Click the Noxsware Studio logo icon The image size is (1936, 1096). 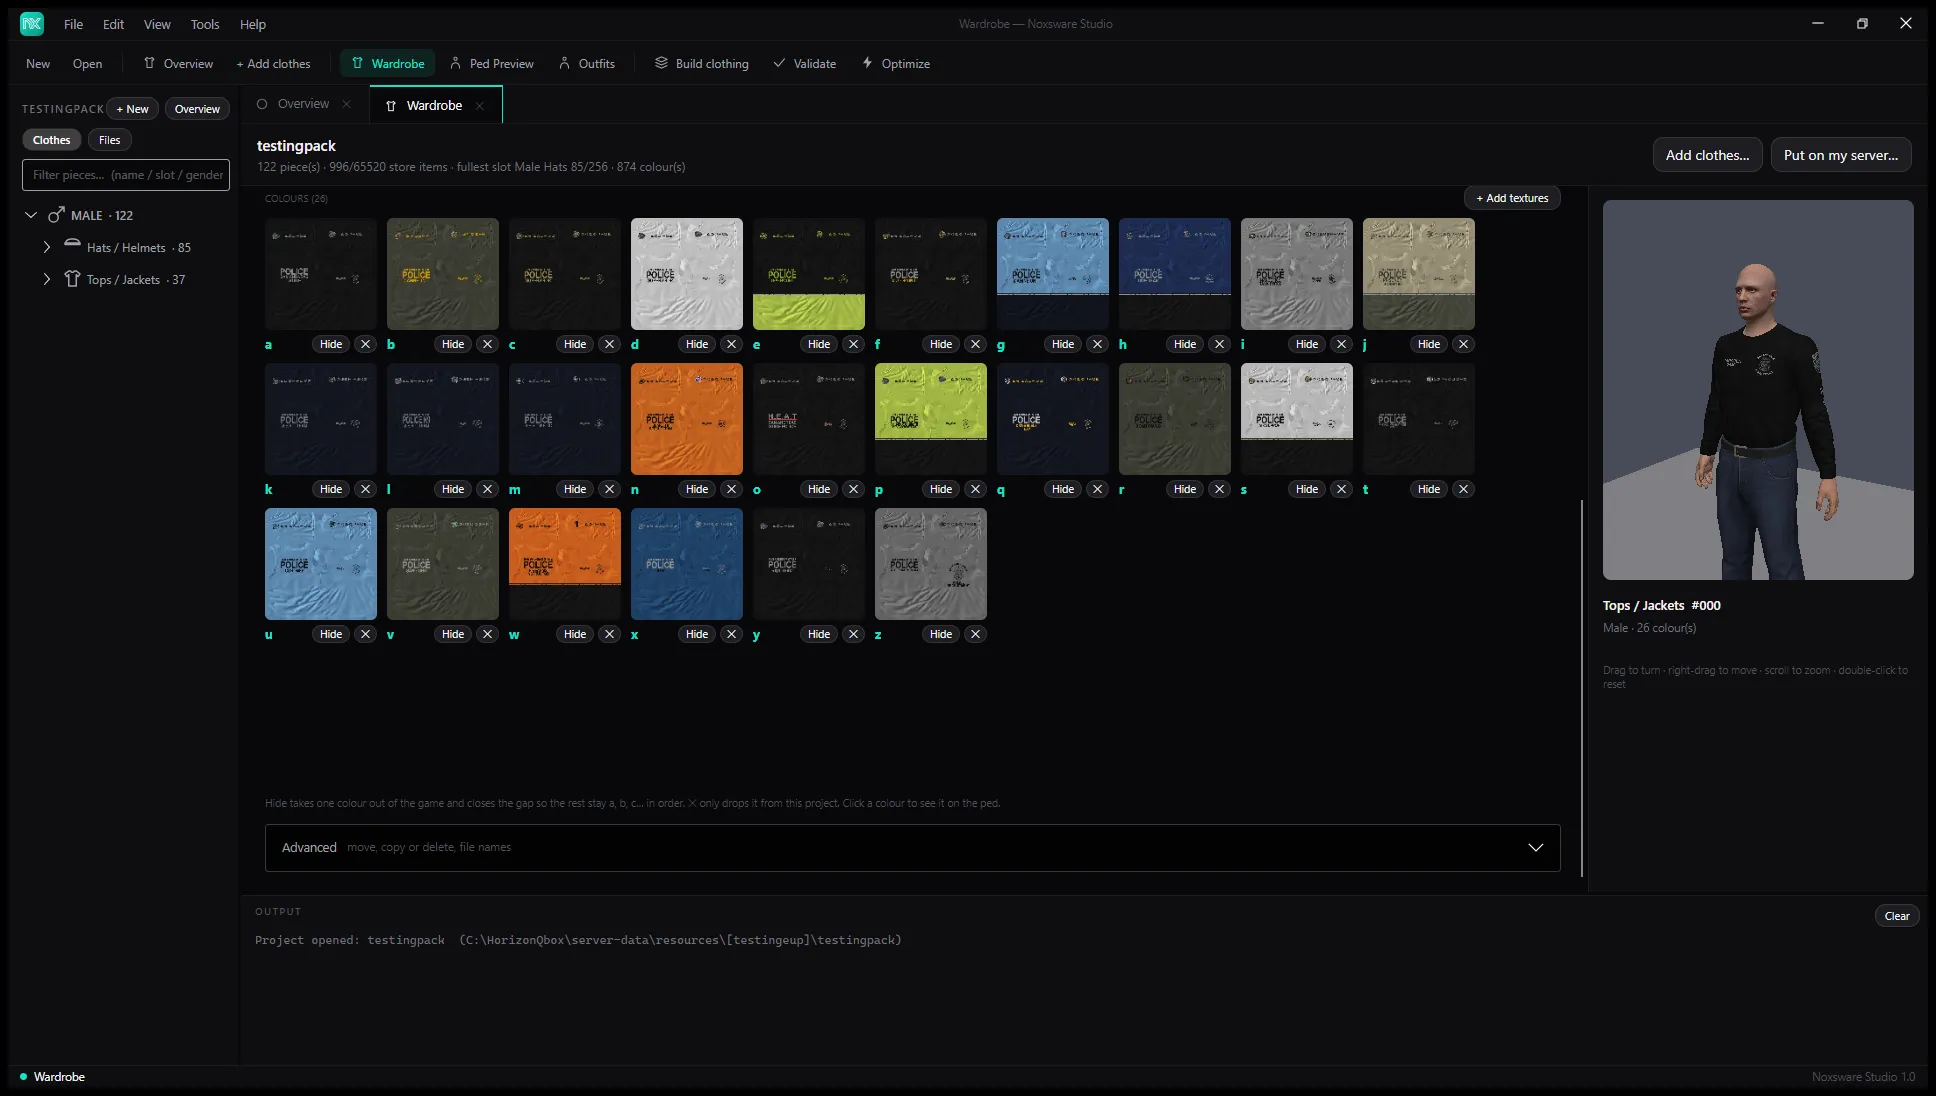pyautogui.click(x=32, y=23)
